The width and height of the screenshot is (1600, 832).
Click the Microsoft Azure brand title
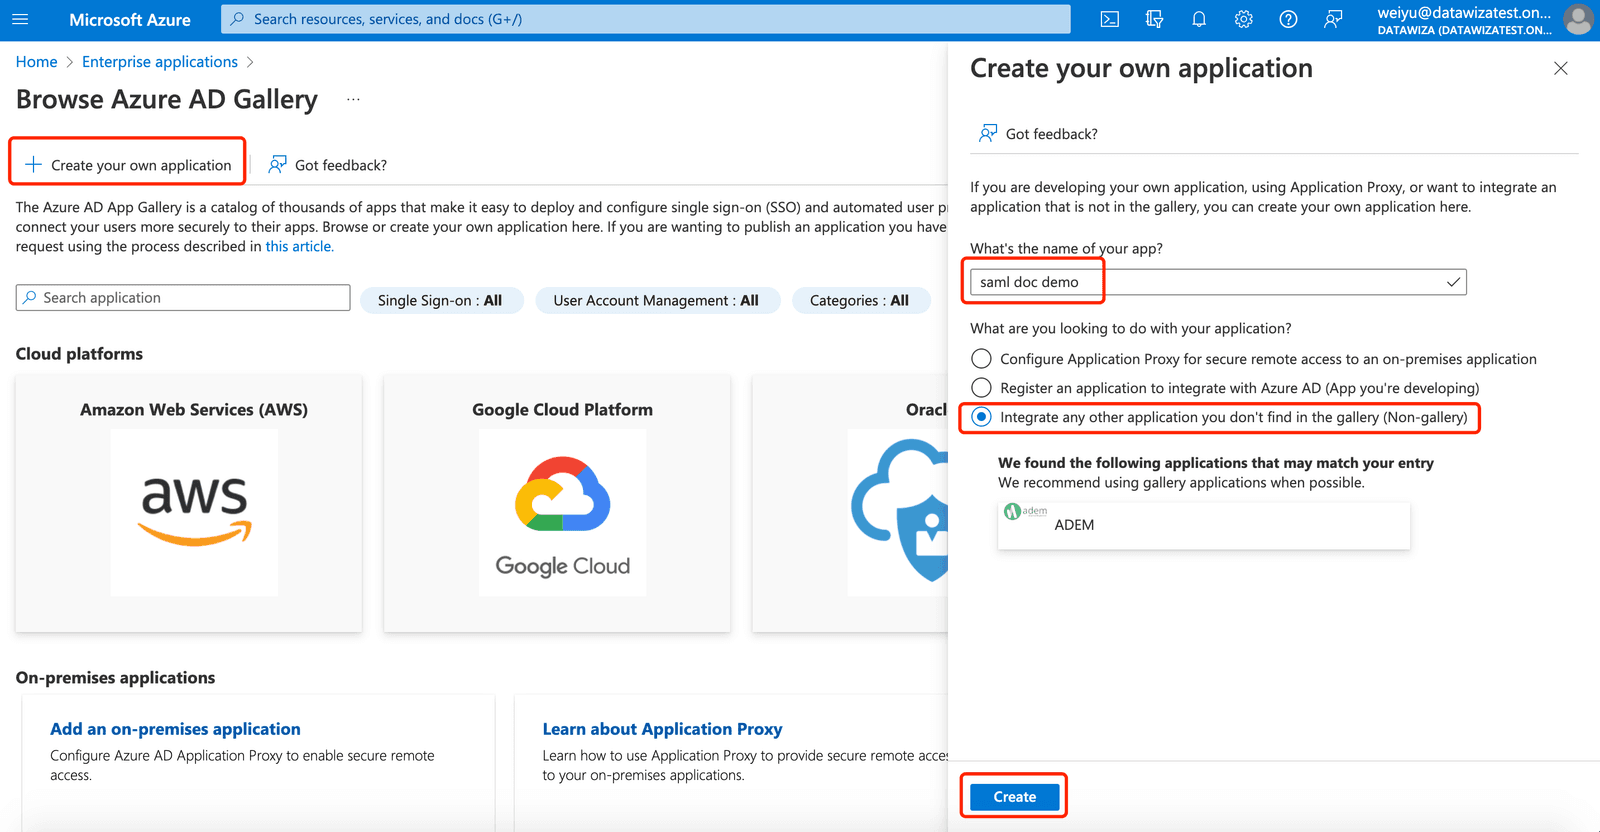(x=130, y=19)
